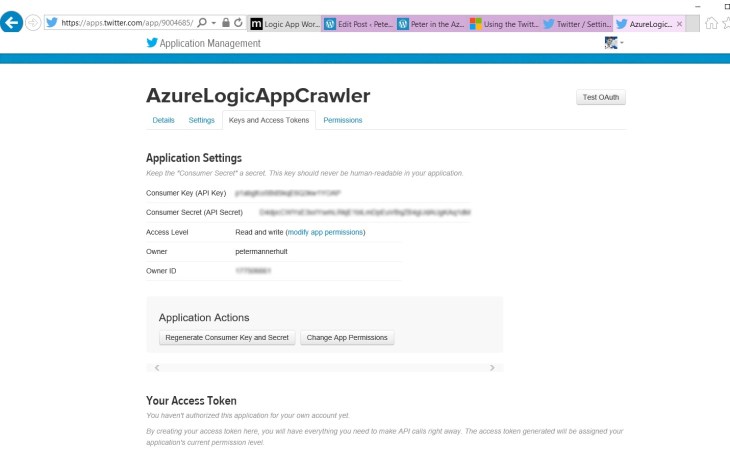Click the lock security icon in address bar
The height and width of the screenshot is (451, 730).
click(225, 22)
